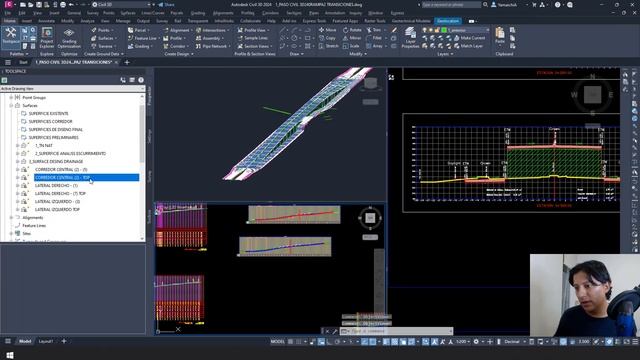
Task: Click the green layer color swatch
Action: 444,30
